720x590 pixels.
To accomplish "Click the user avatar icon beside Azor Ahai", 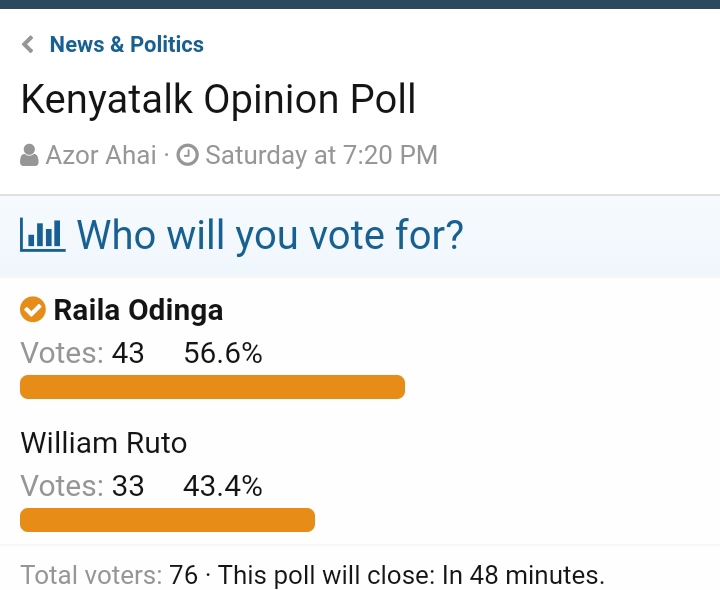I will coord(29,155).
